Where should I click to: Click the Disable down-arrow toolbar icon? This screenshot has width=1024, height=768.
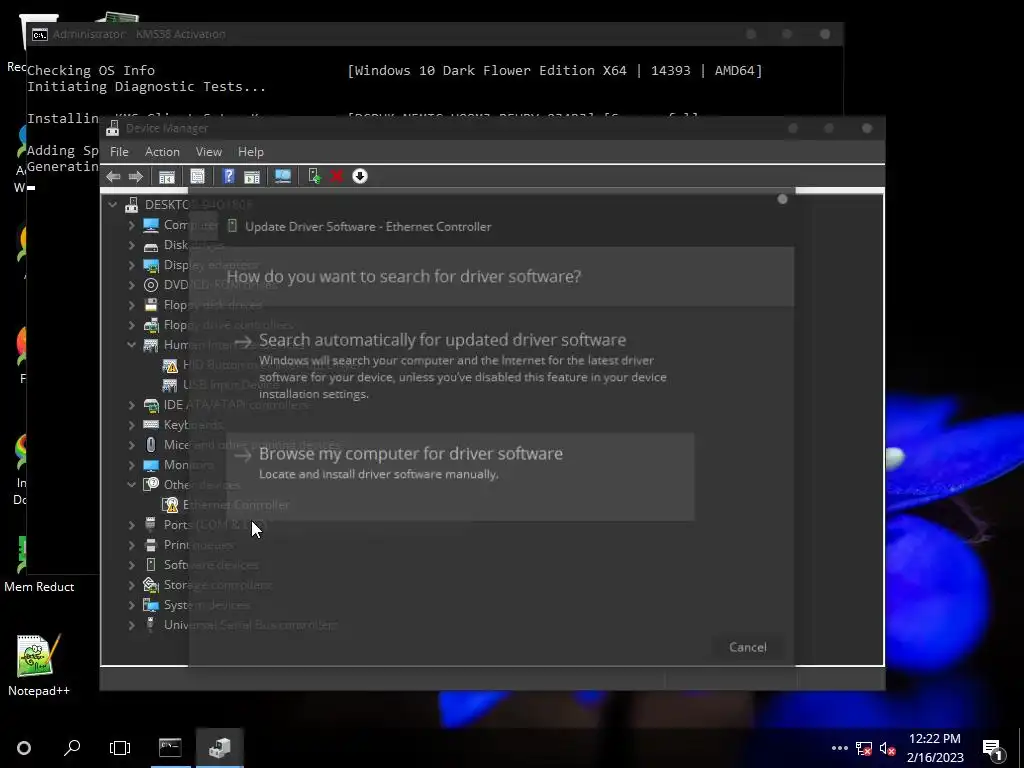360,176
